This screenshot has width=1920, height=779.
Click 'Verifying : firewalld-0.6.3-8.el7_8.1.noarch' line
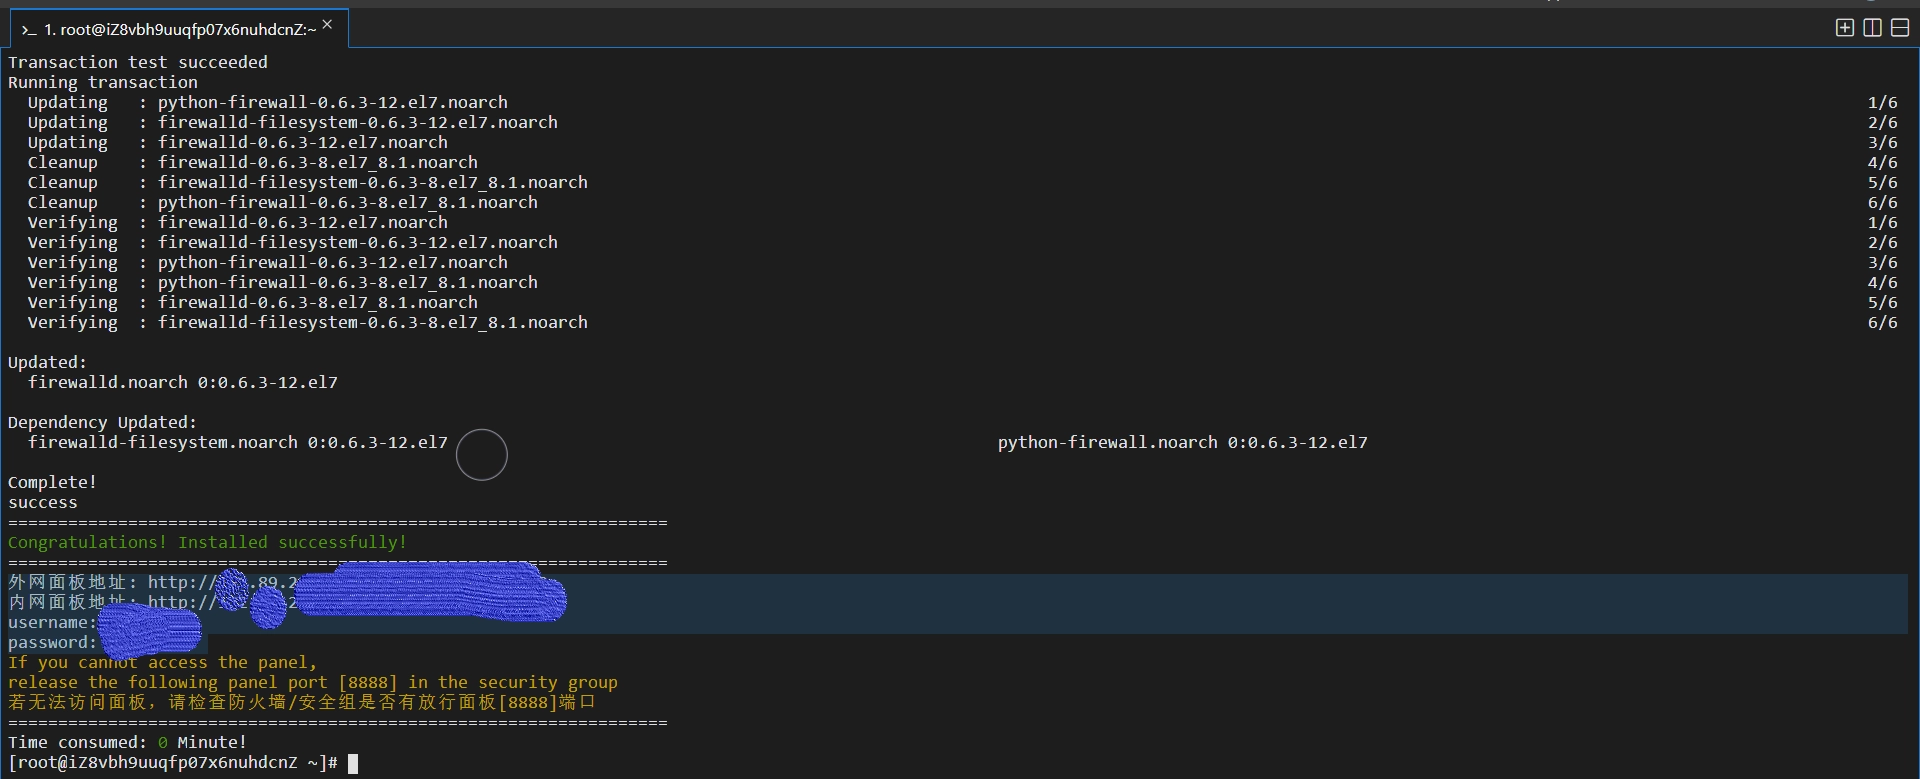[x=253, y=302]
